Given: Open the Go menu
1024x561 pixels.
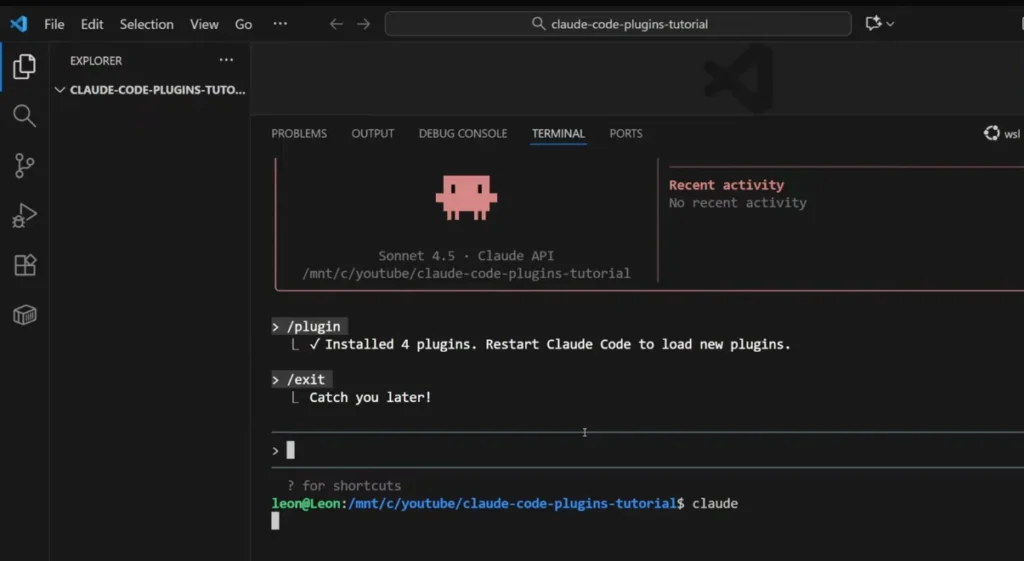Looking at the screenshot, I should [244, 24].
